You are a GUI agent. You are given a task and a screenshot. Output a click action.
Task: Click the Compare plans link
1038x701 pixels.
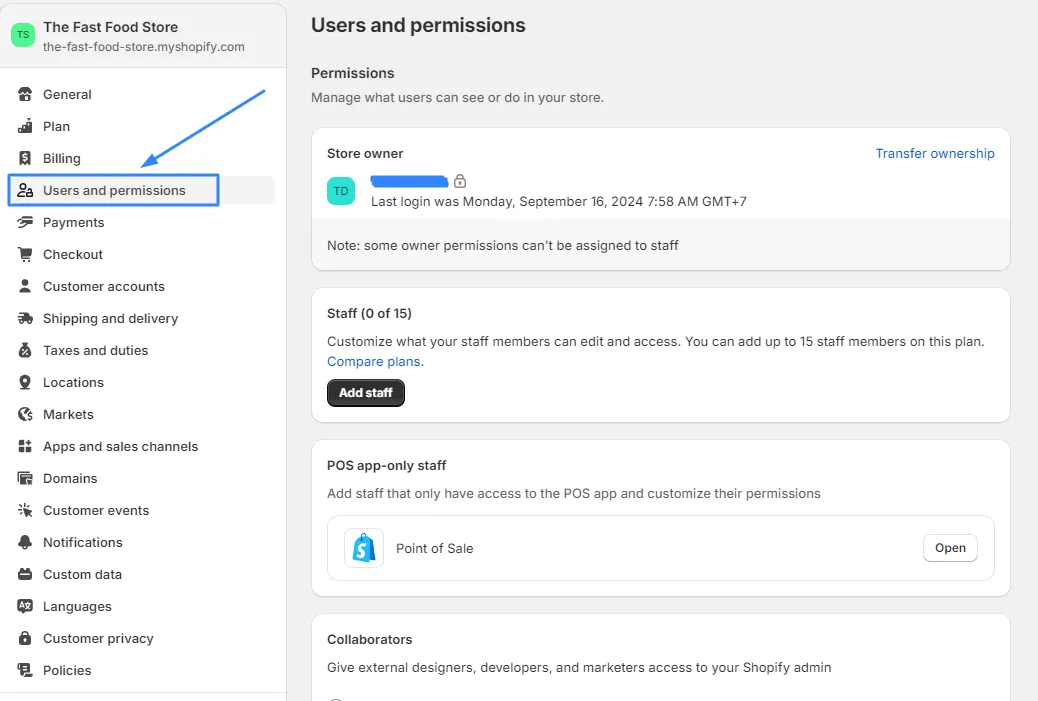375,361
